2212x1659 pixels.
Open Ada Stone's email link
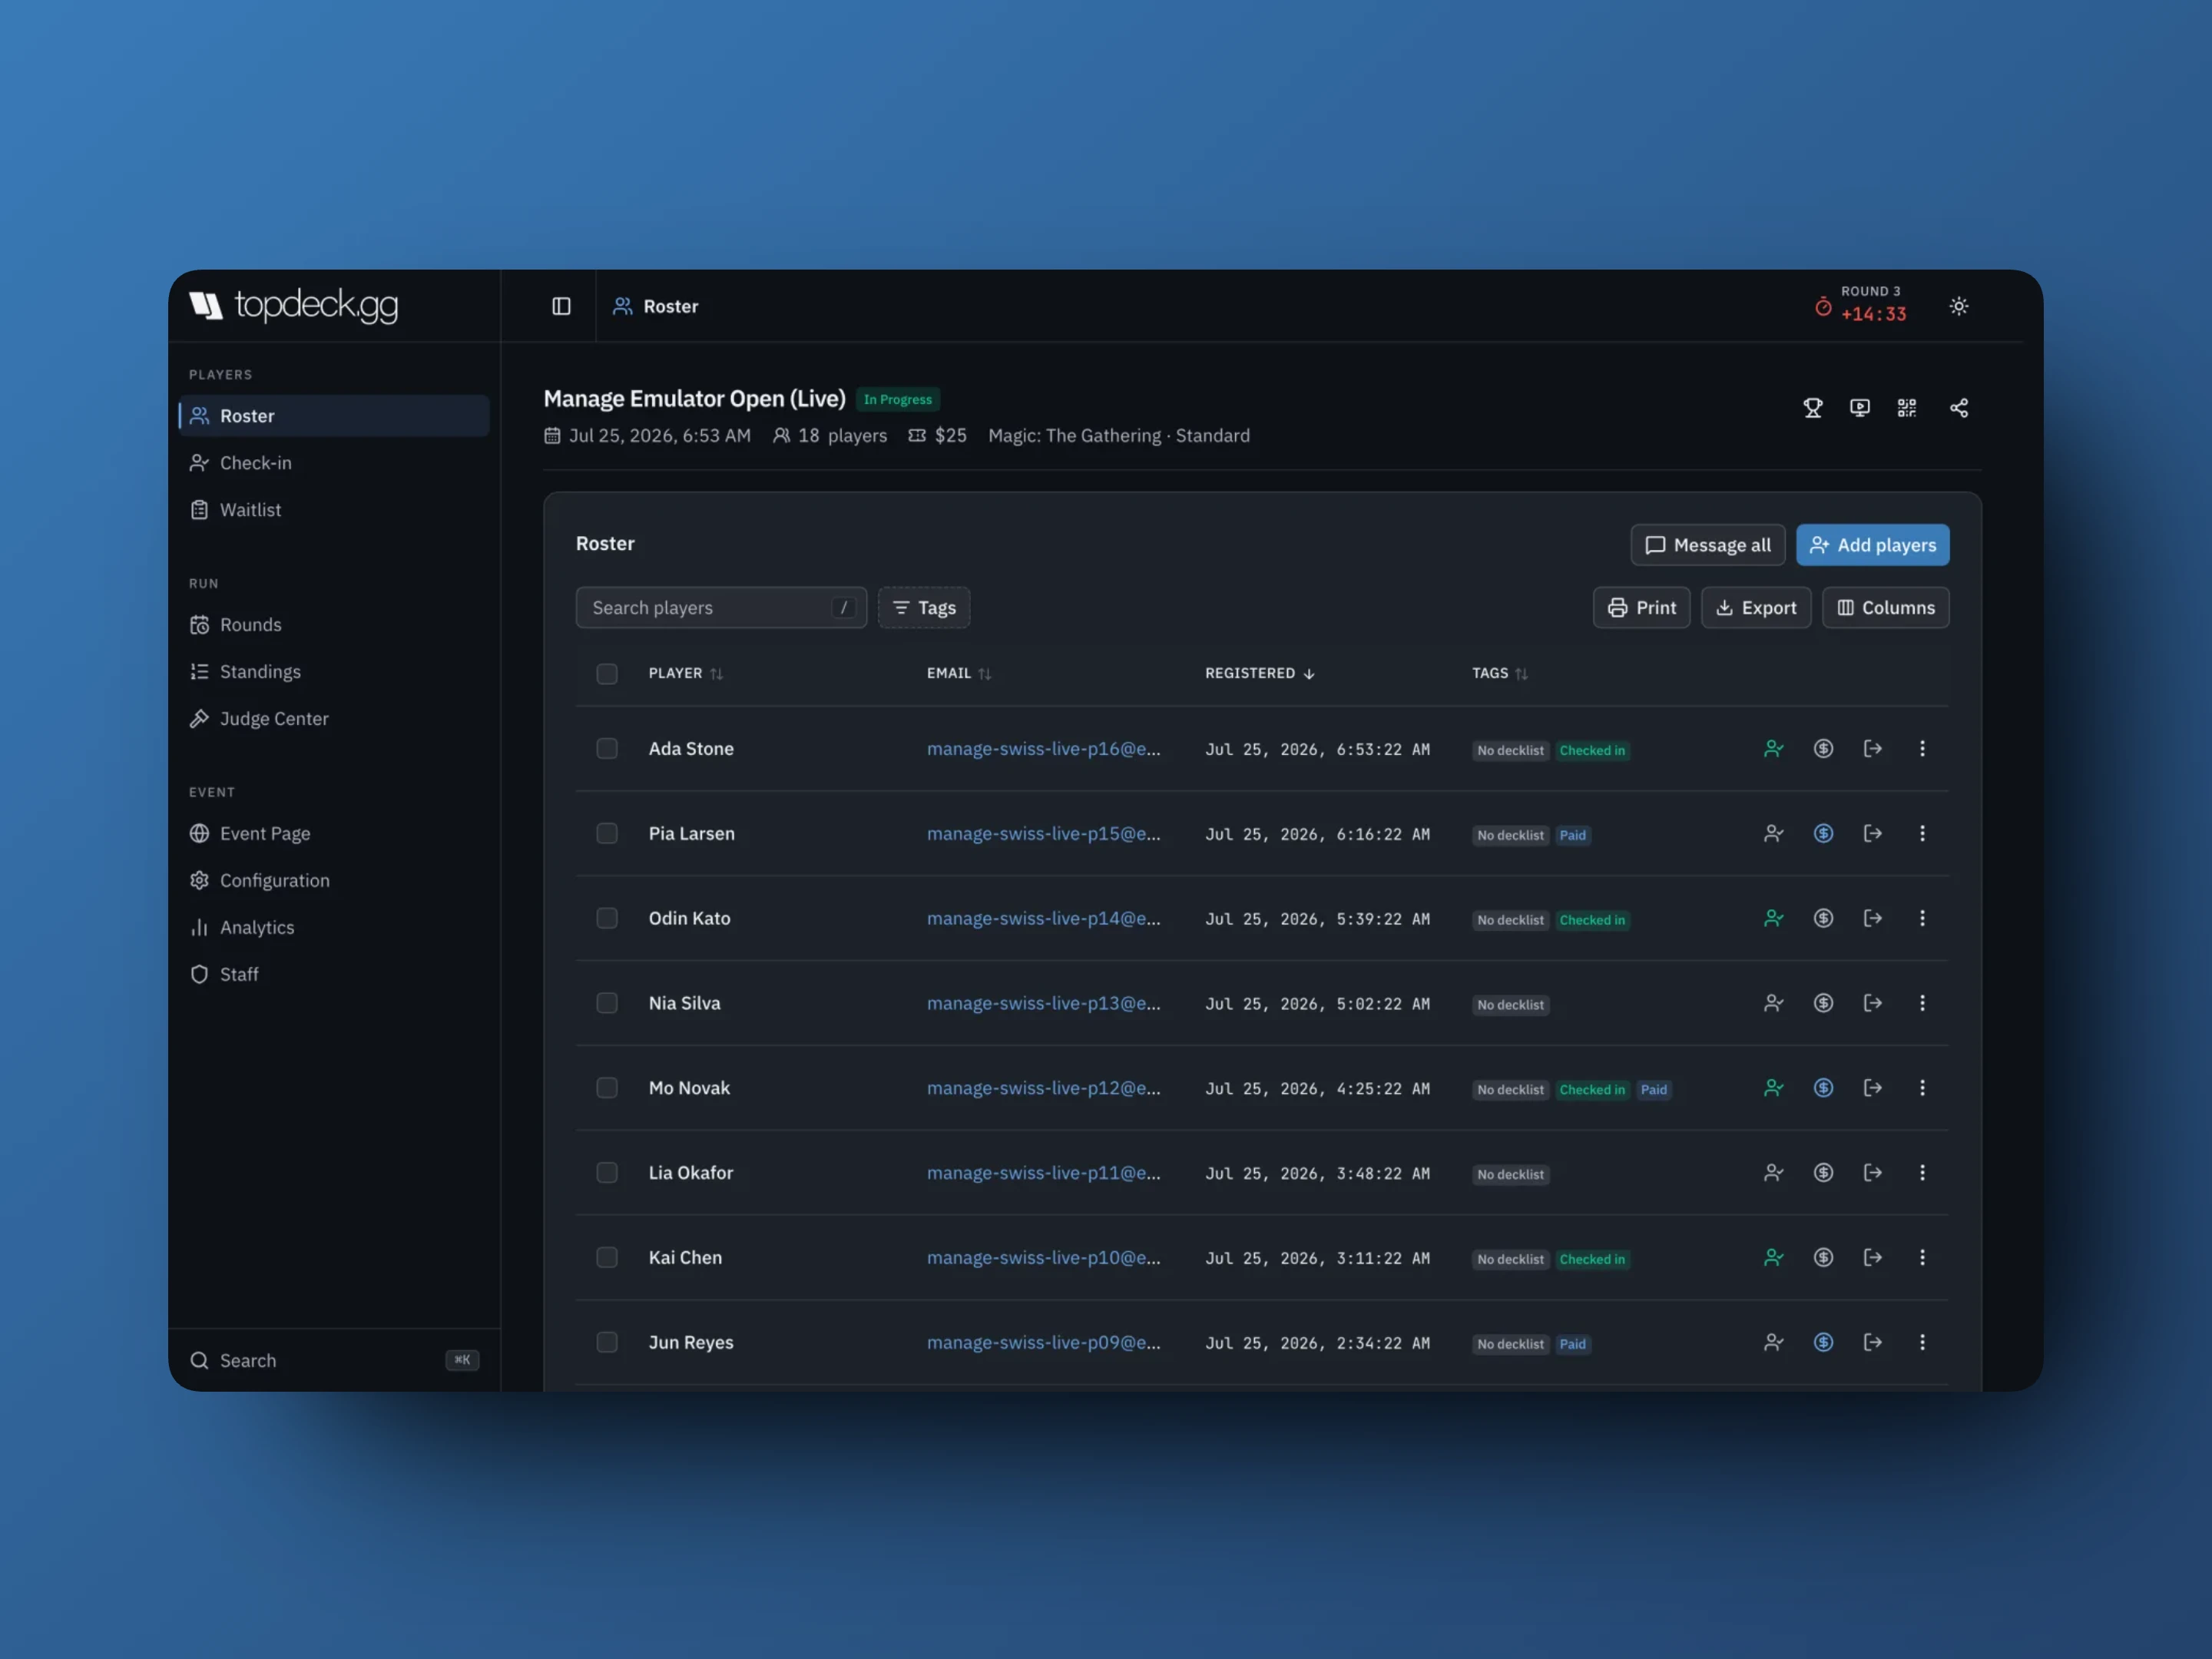point(1043,749)
